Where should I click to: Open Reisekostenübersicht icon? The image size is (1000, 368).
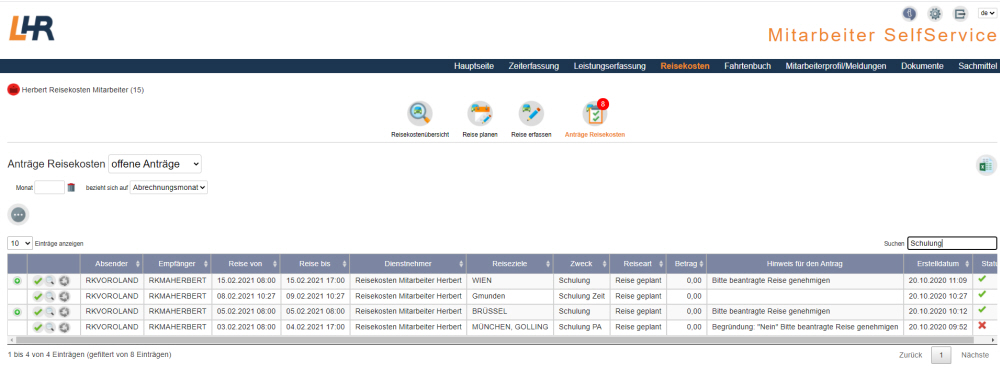[420, 114]
